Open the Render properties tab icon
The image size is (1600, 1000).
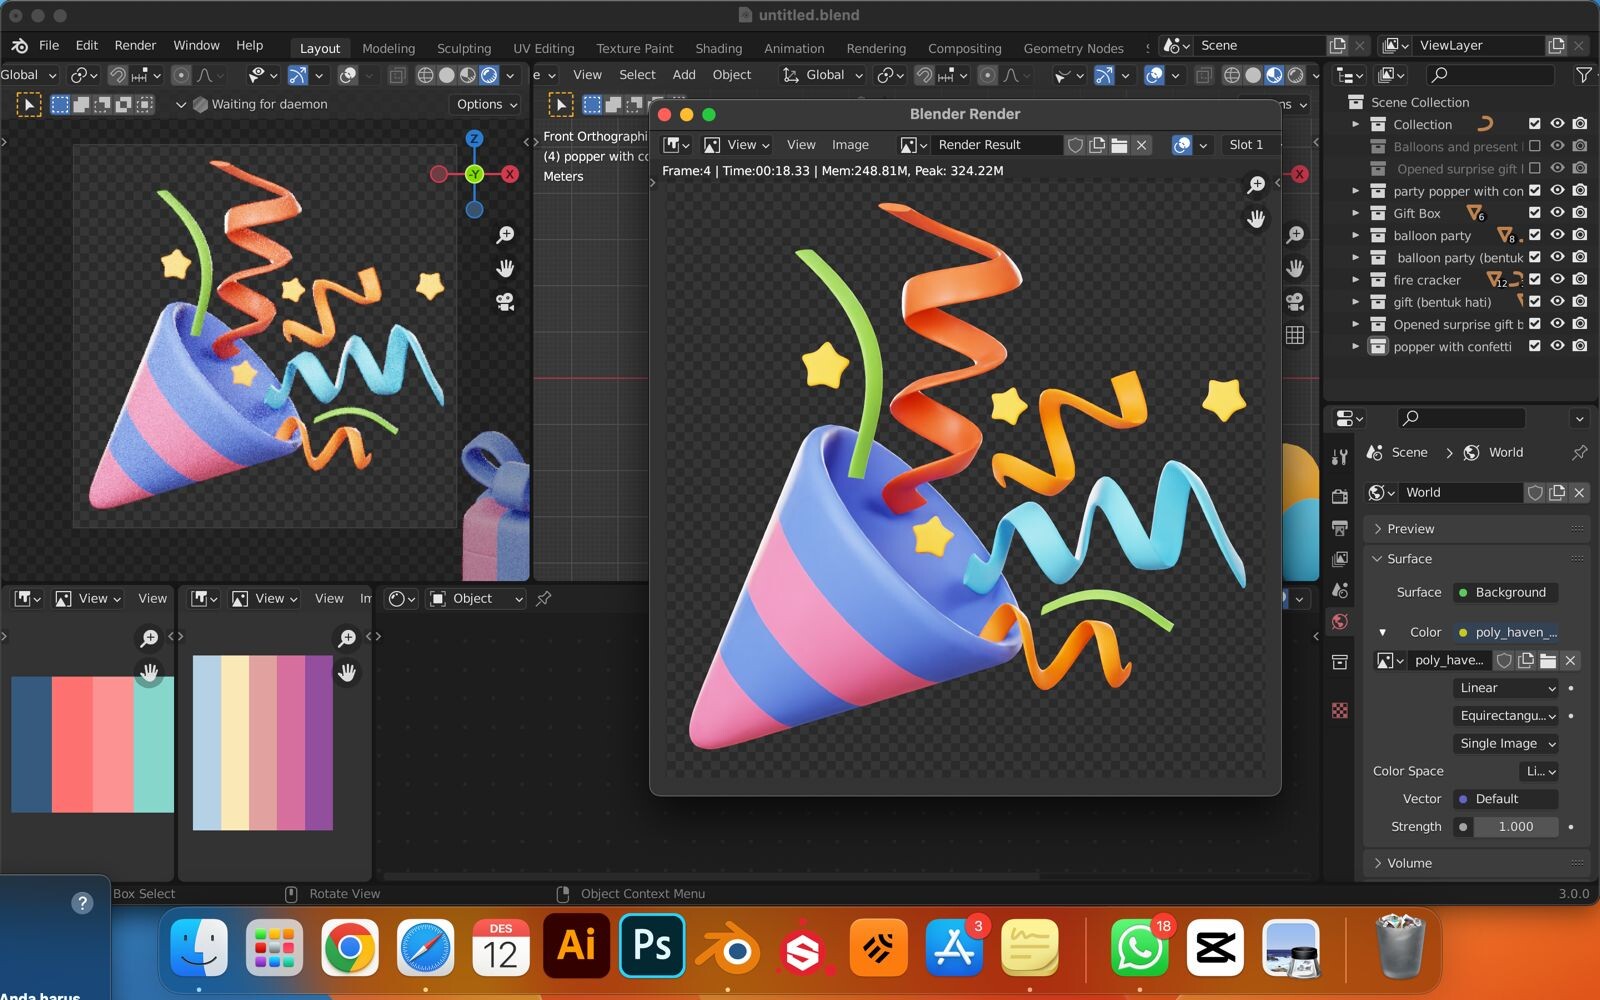[x=1340, y=496]
